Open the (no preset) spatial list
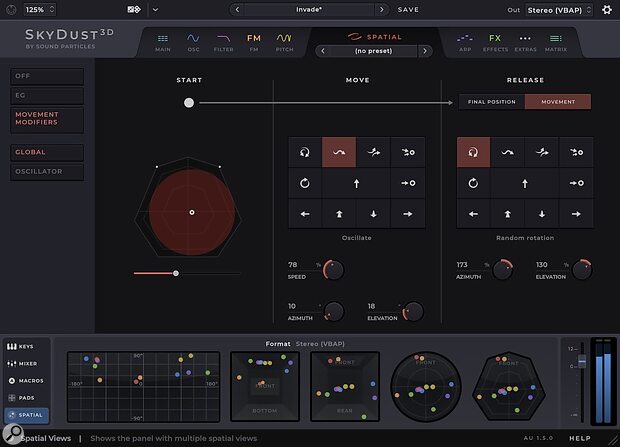 374,51
